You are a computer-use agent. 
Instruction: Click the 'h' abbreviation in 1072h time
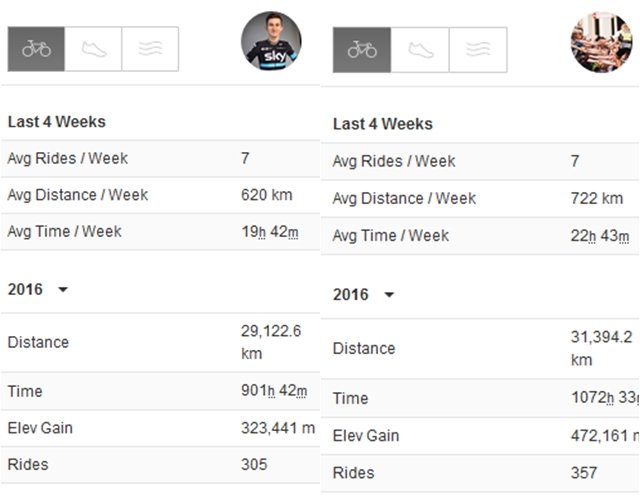point(610,398)
